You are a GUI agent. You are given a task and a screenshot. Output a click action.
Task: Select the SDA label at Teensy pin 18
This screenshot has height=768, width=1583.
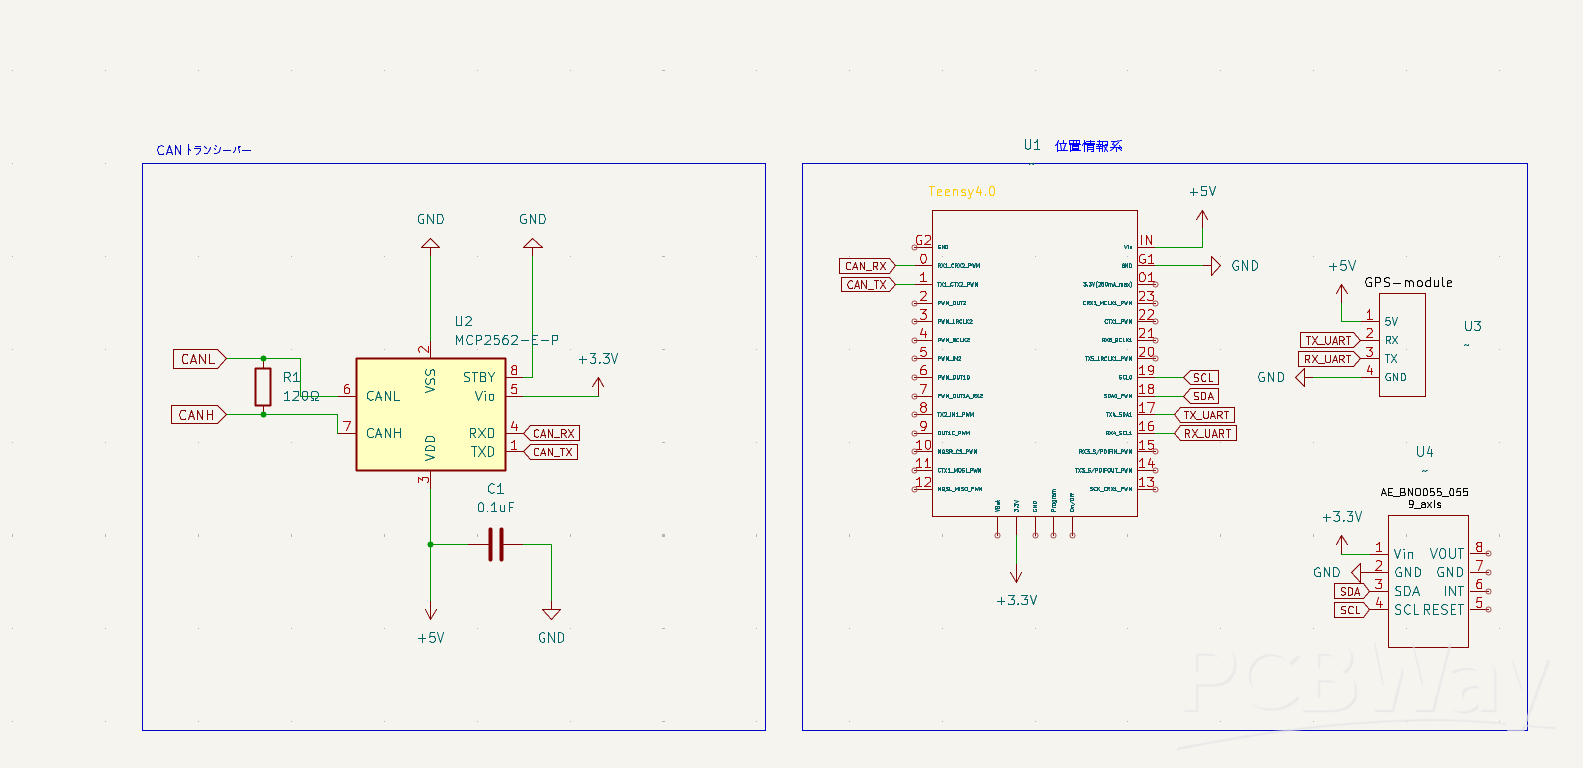[1202, 396]
